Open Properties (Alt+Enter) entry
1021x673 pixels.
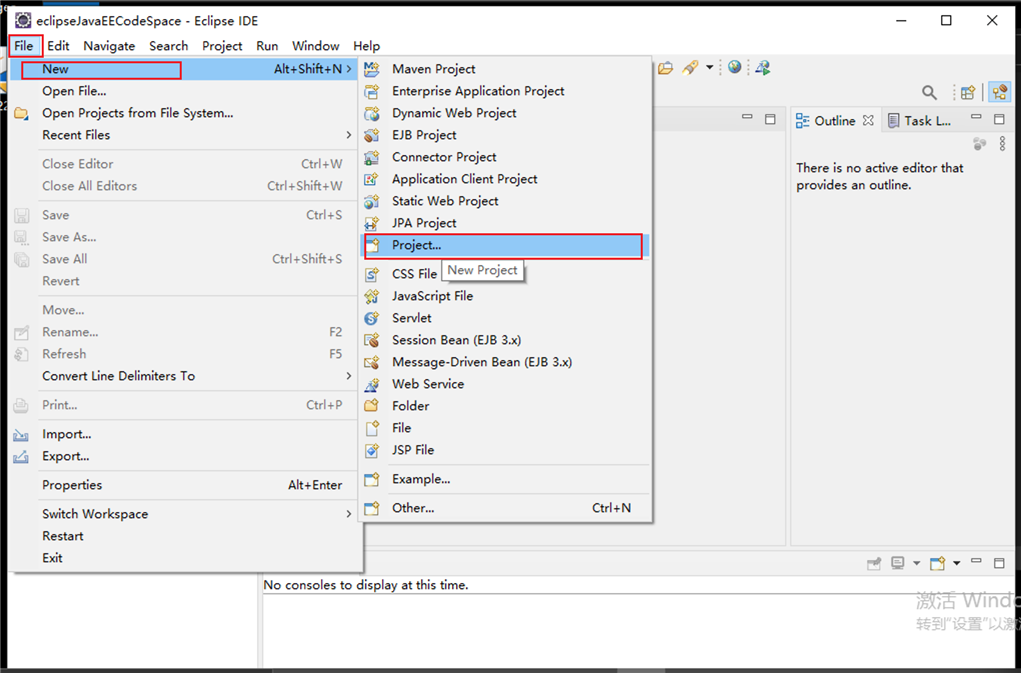coord(184,485)
